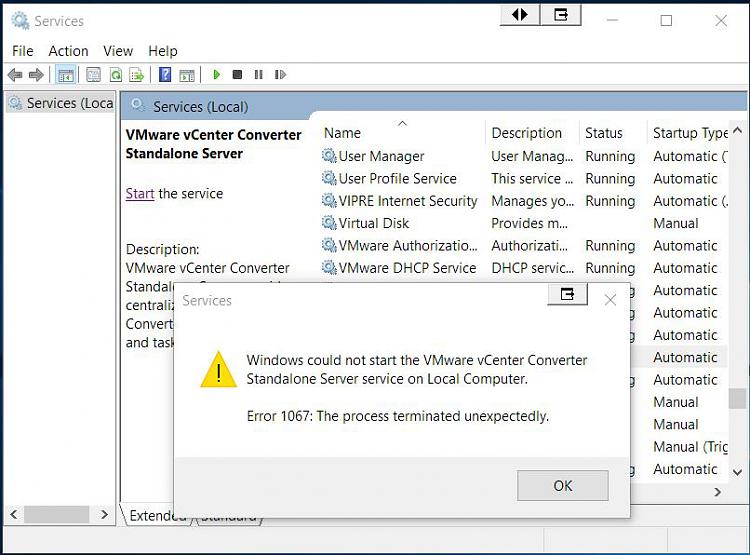Click the Services (Local) pane header
Viewport: 750px width, 555px height.
(433, 106)
